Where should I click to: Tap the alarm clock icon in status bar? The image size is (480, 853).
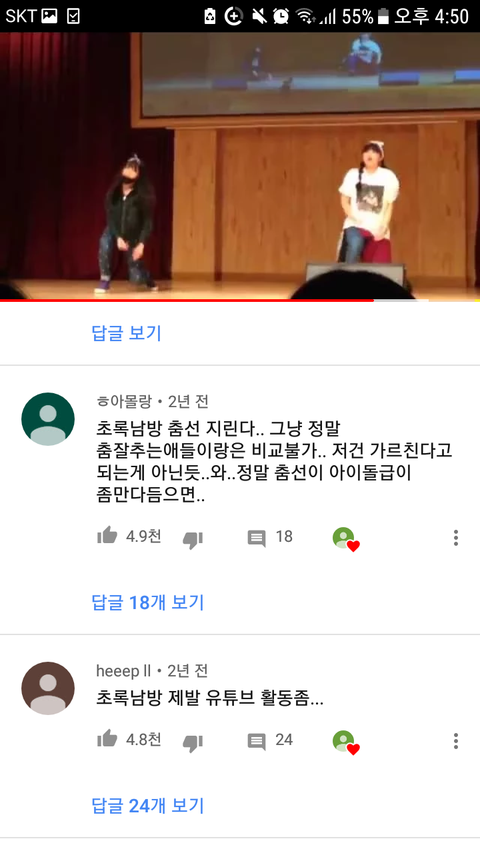pos(281,16)
